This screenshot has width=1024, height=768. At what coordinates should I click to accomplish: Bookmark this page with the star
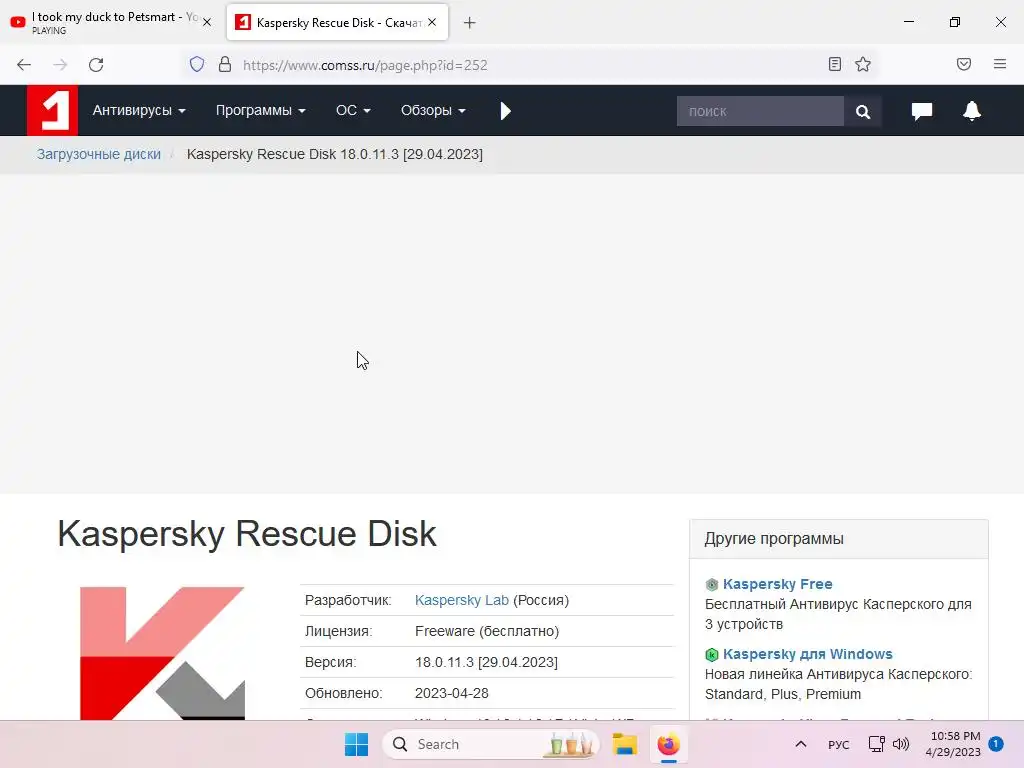pos(863,64)
